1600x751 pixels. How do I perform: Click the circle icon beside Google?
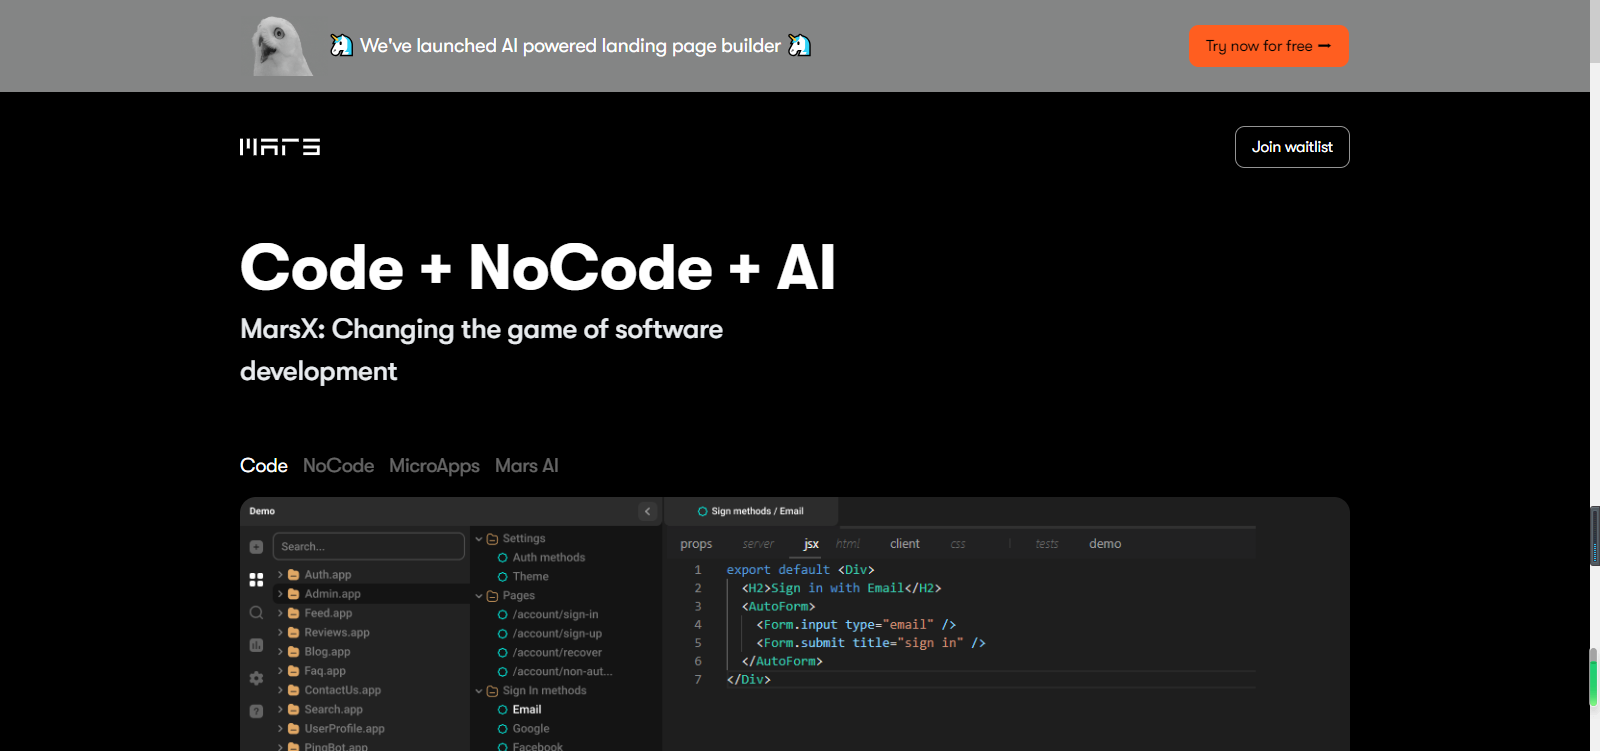pos(503,729)
